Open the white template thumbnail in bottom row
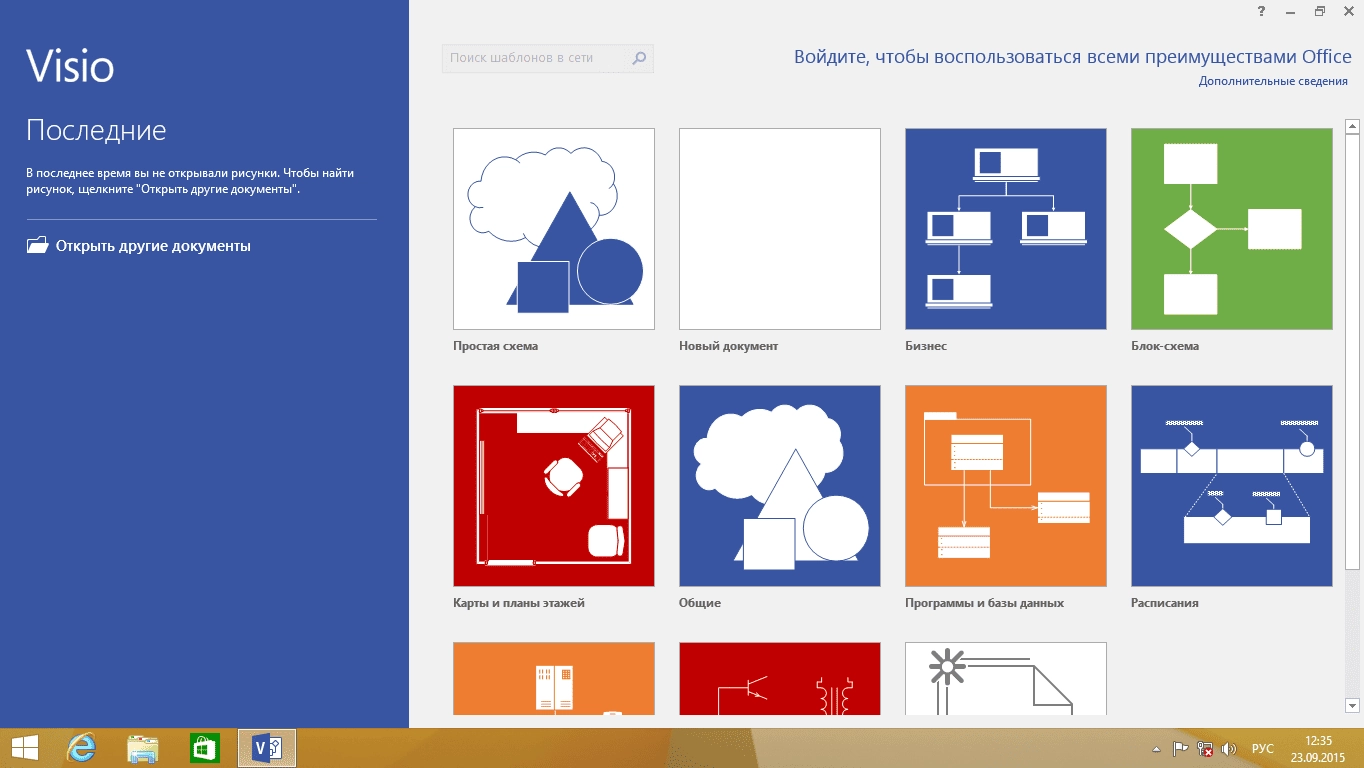This screenshot has width=1364, height=768. pos(1006,679)
